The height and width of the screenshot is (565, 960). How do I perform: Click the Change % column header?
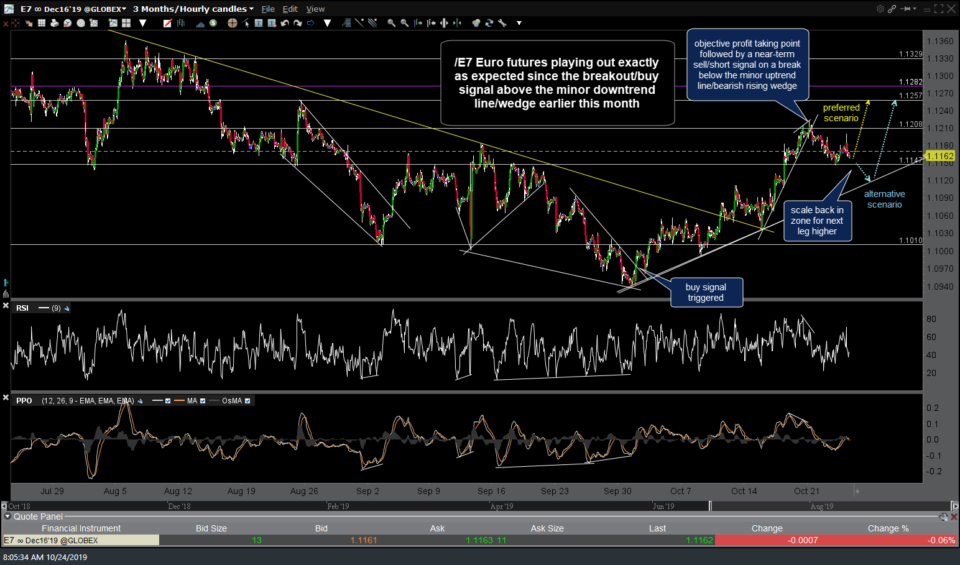click(x=888, y=528)
